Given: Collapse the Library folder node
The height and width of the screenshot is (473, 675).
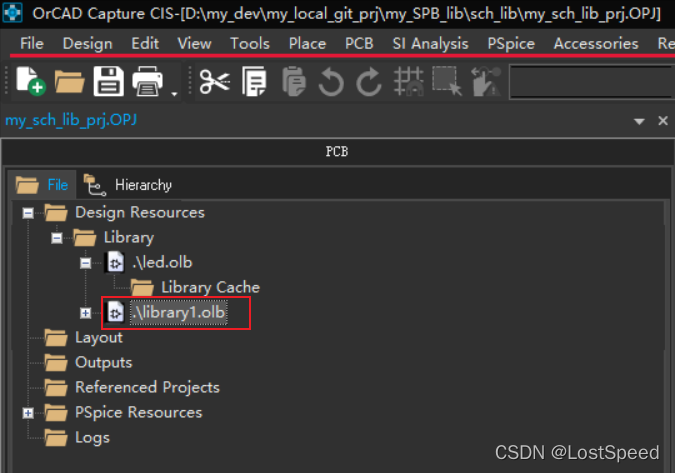Looking at the screenshot, I should tap(57, 237).
